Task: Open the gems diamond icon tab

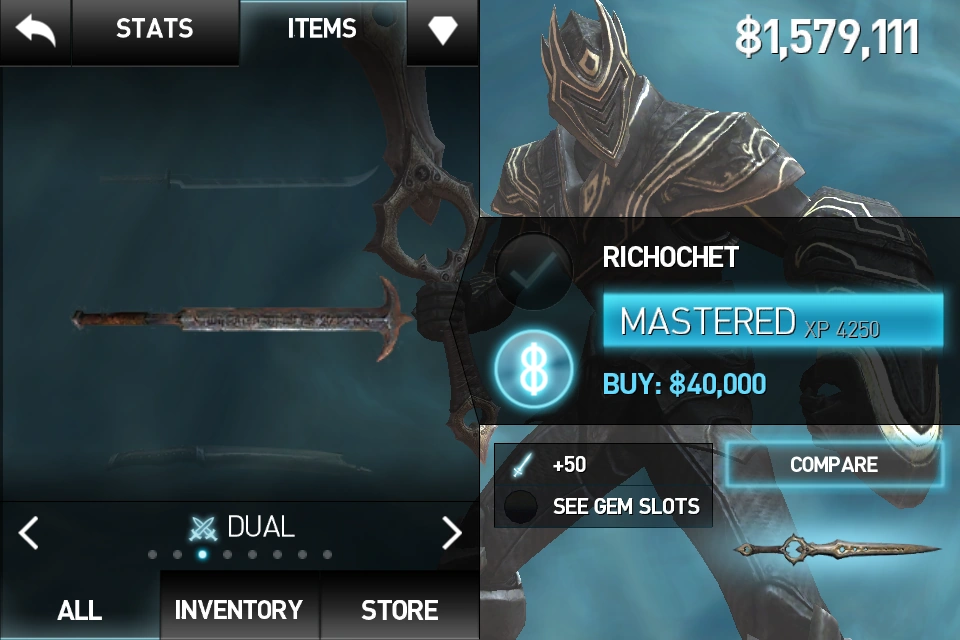Action: [443, 29]
